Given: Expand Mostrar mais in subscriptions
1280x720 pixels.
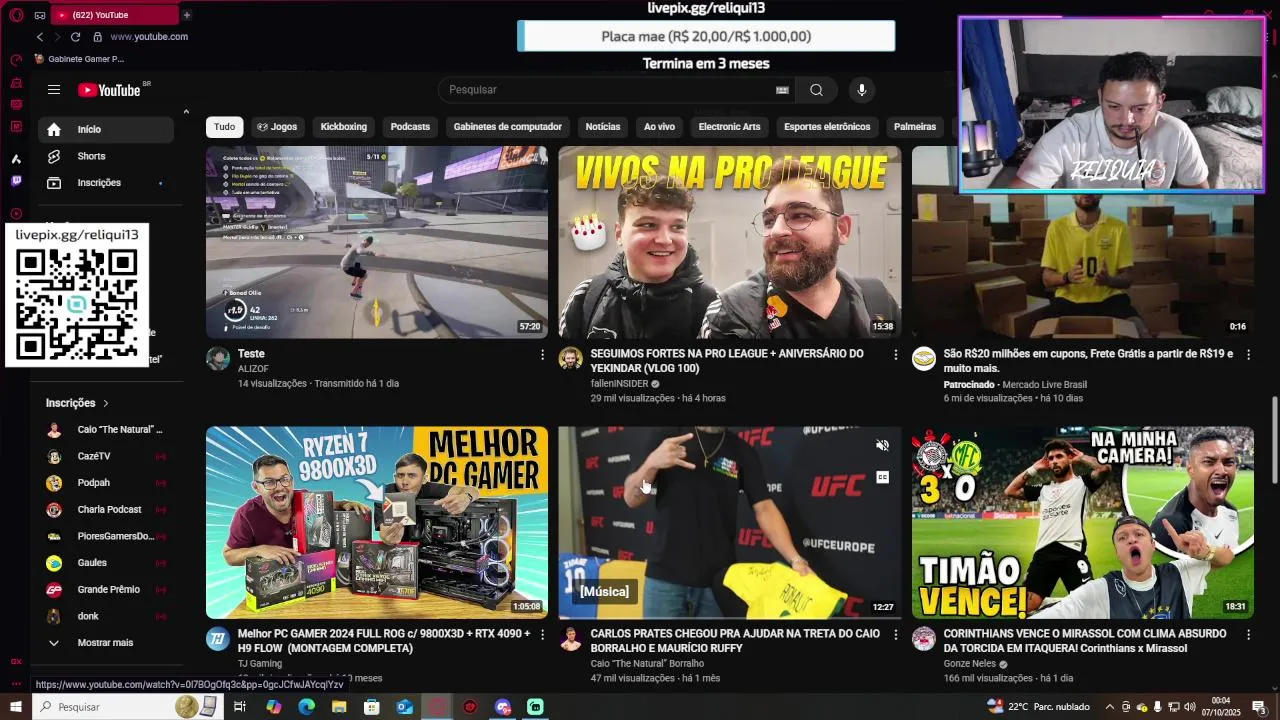Looking at the screenshot, I should tap(105, 643).
